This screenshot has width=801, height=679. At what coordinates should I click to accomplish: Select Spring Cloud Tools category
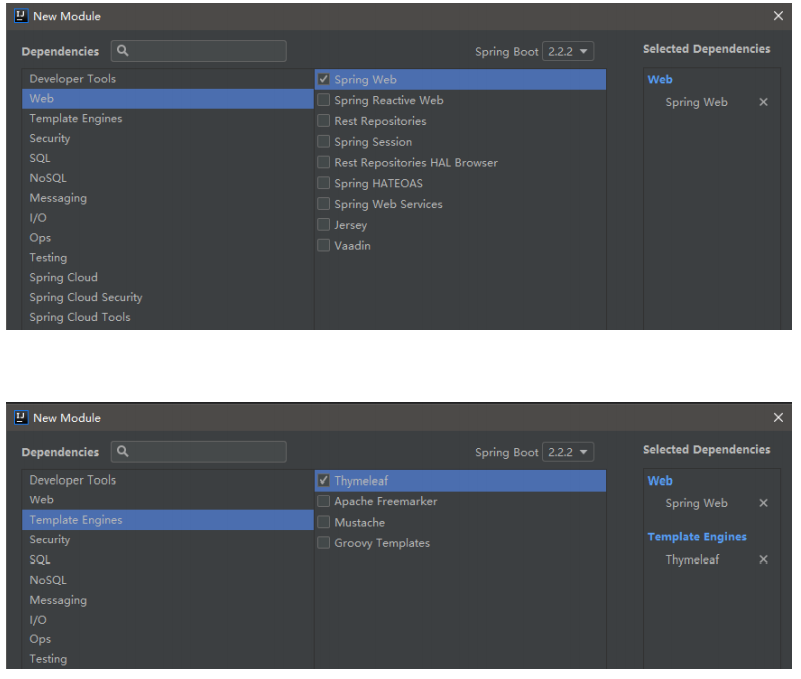pyautogui.click(x=168, y=317)
